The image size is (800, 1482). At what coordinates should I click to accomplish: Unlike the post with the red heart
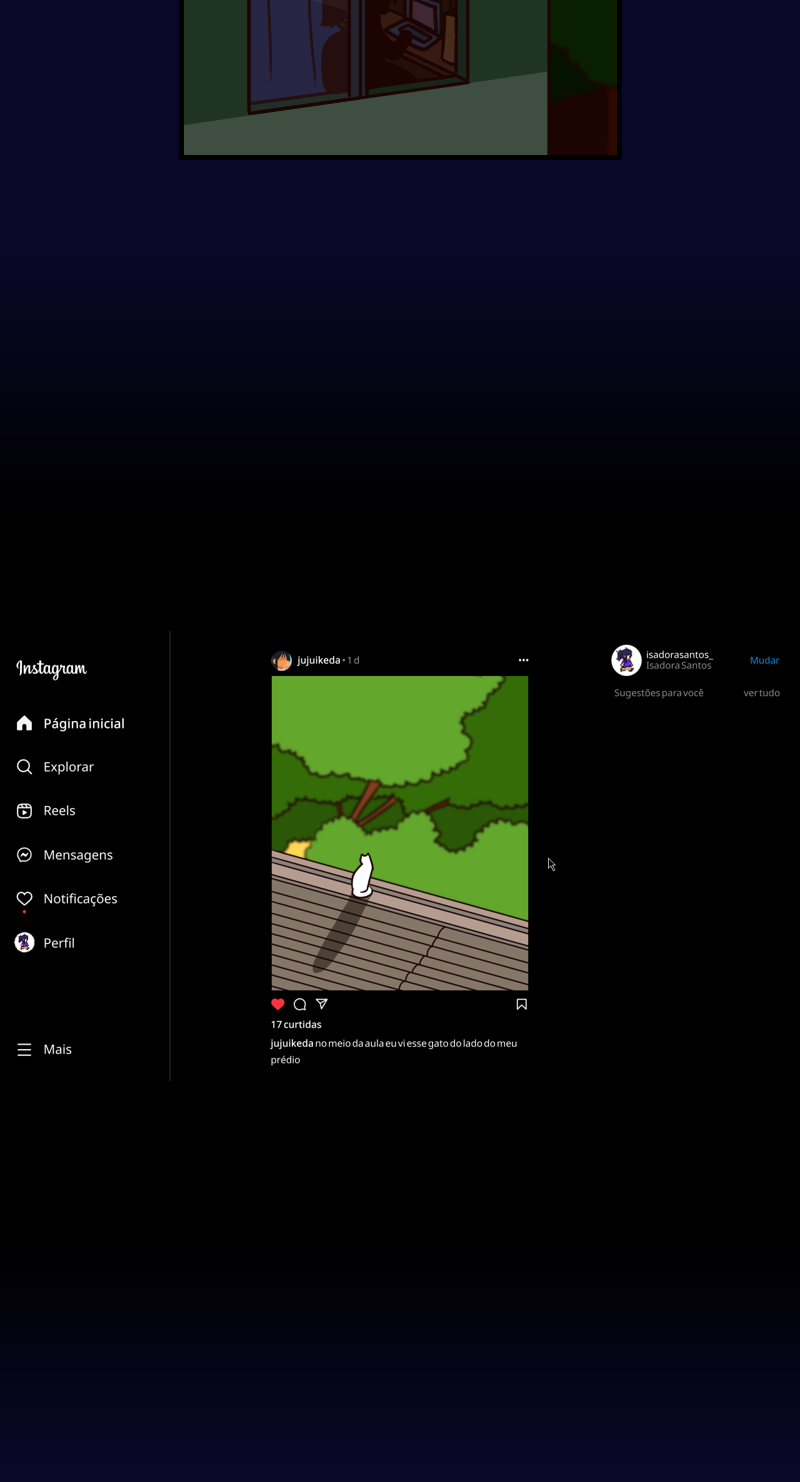[x=278, y=1004]
